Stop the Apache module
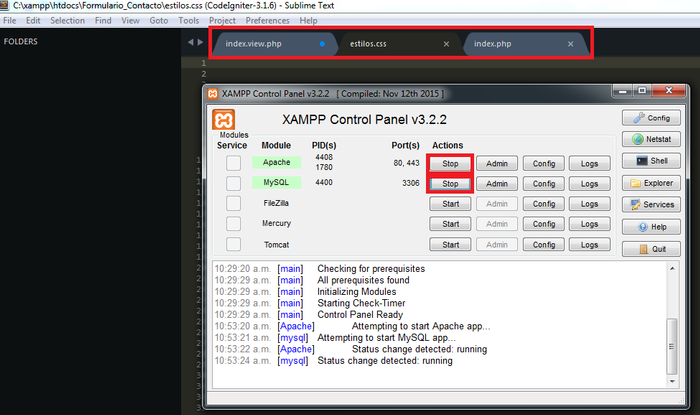 (x=450, y=164)
